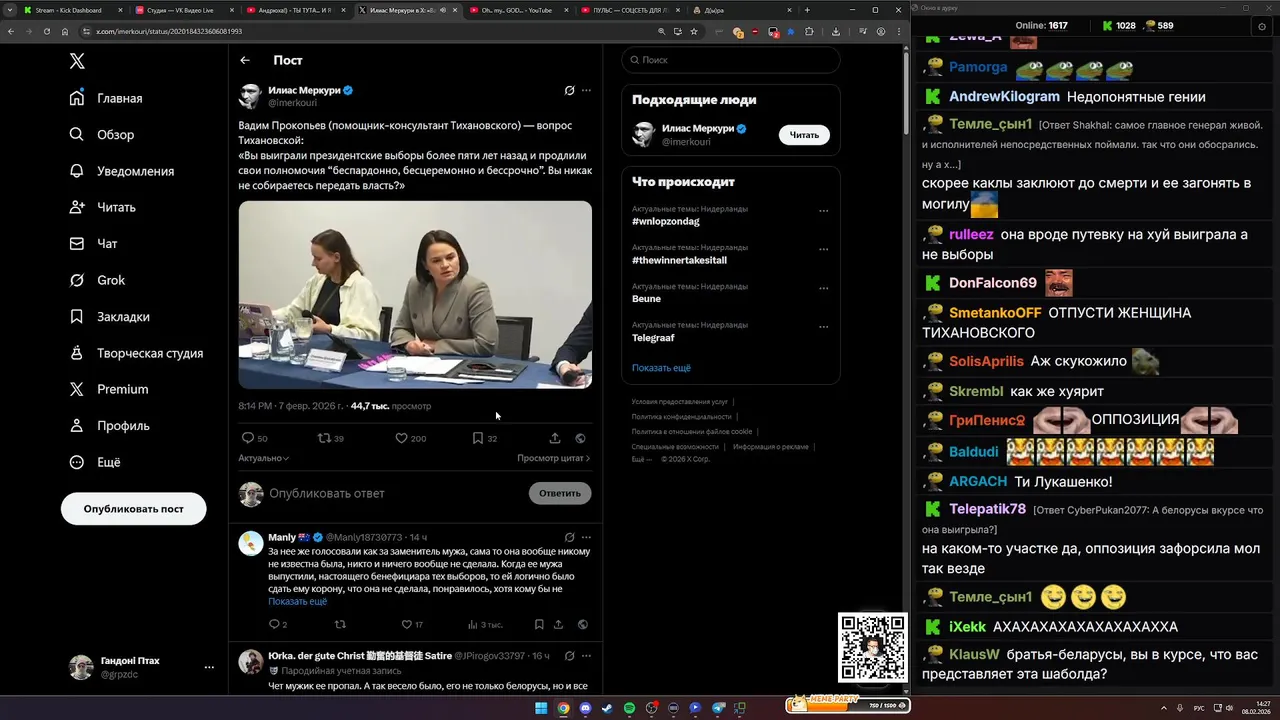This screenshot has height=720, width=1280.
Task: Click the Поиск search box
Action: [731, 60]
